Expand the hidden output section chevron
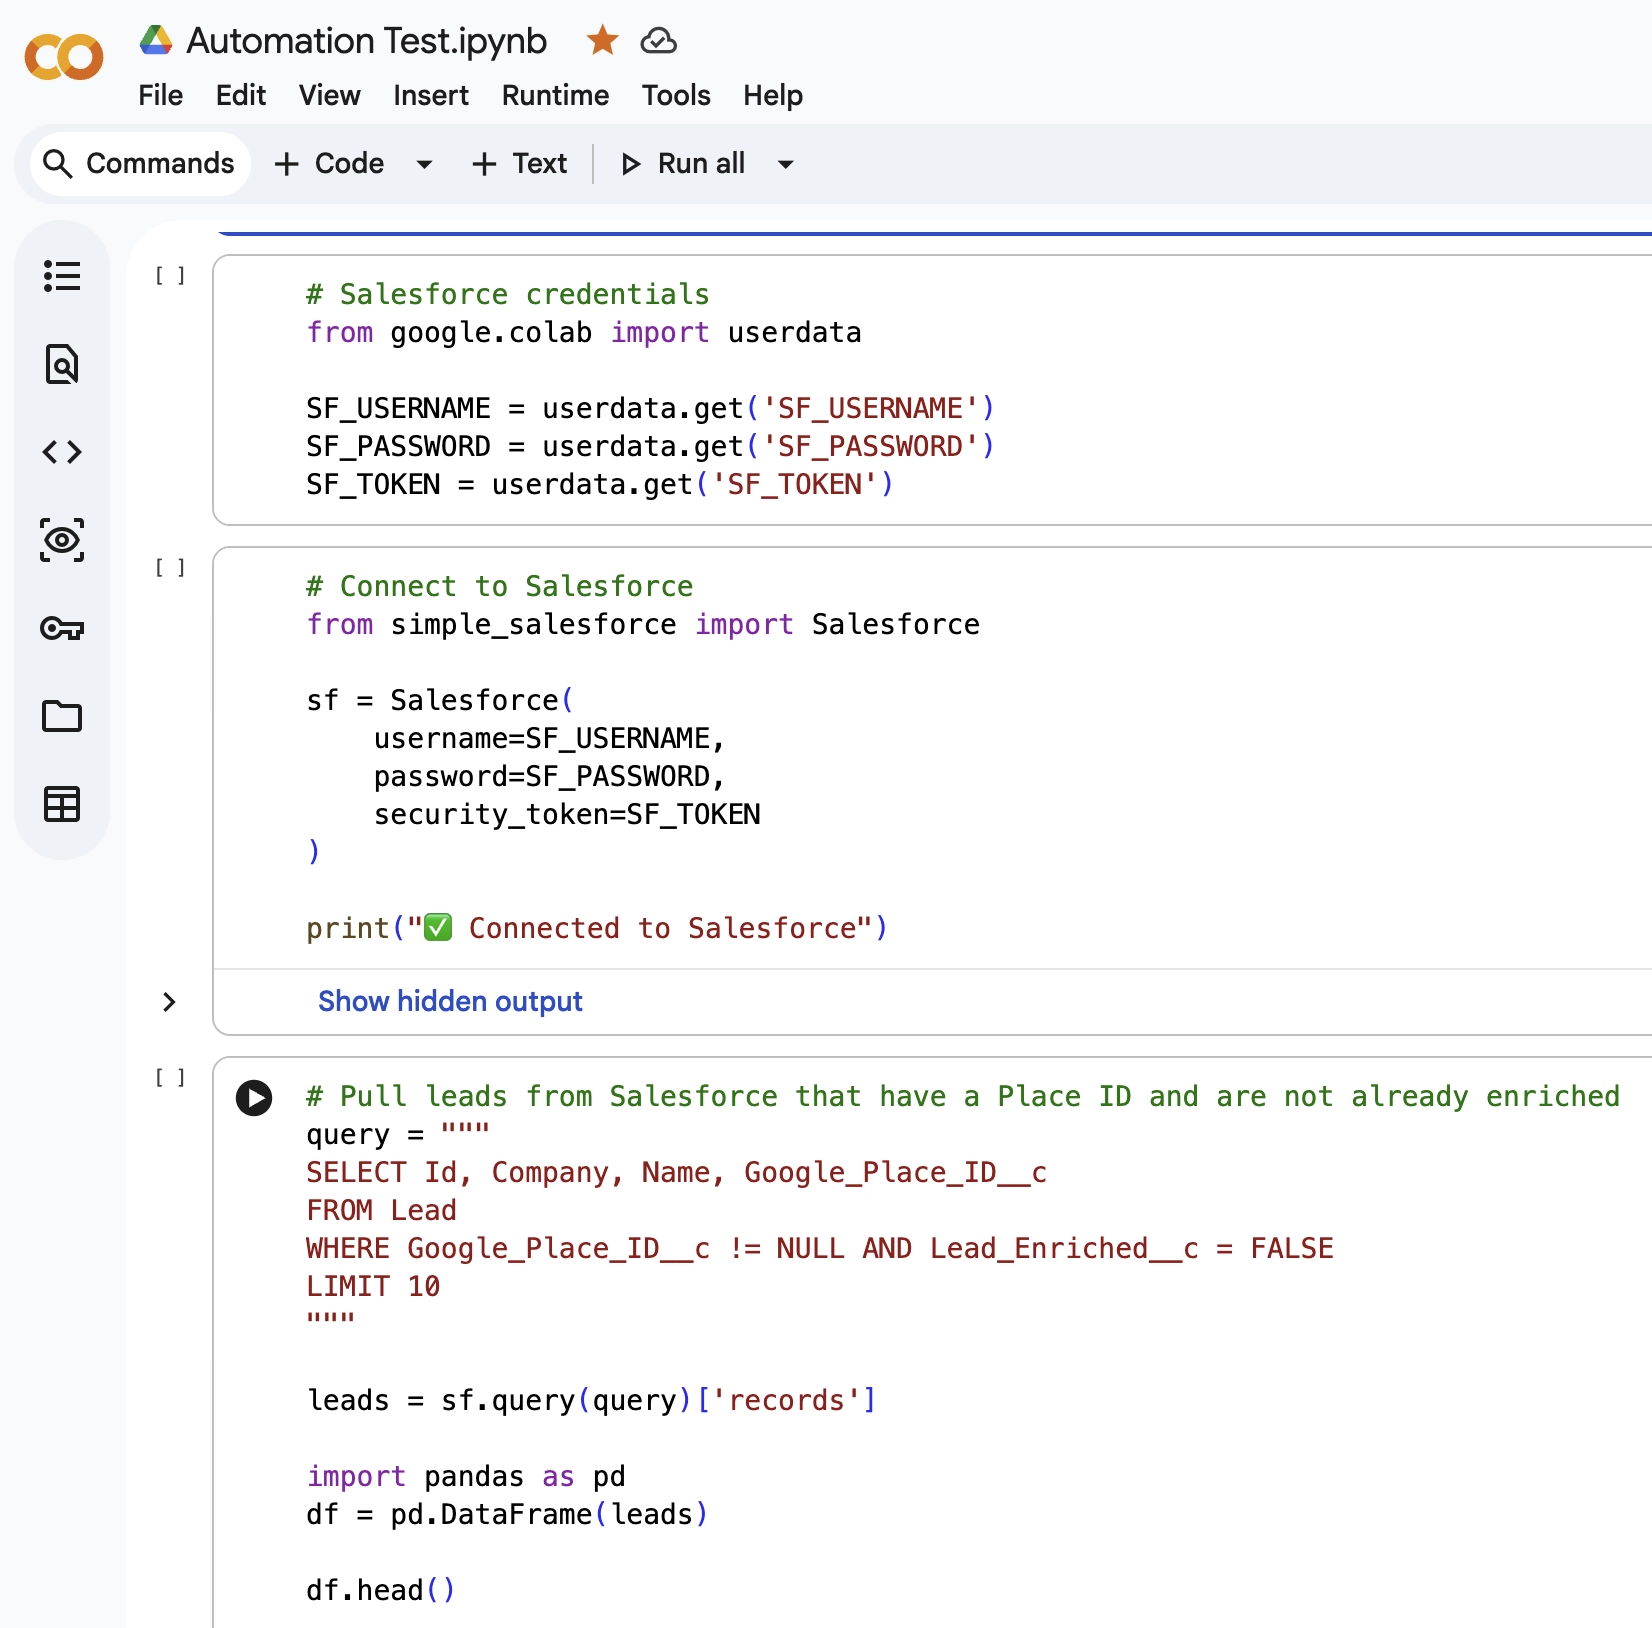The width and height of the screenshot is (1652, 1628). (x=169, y=1002)
